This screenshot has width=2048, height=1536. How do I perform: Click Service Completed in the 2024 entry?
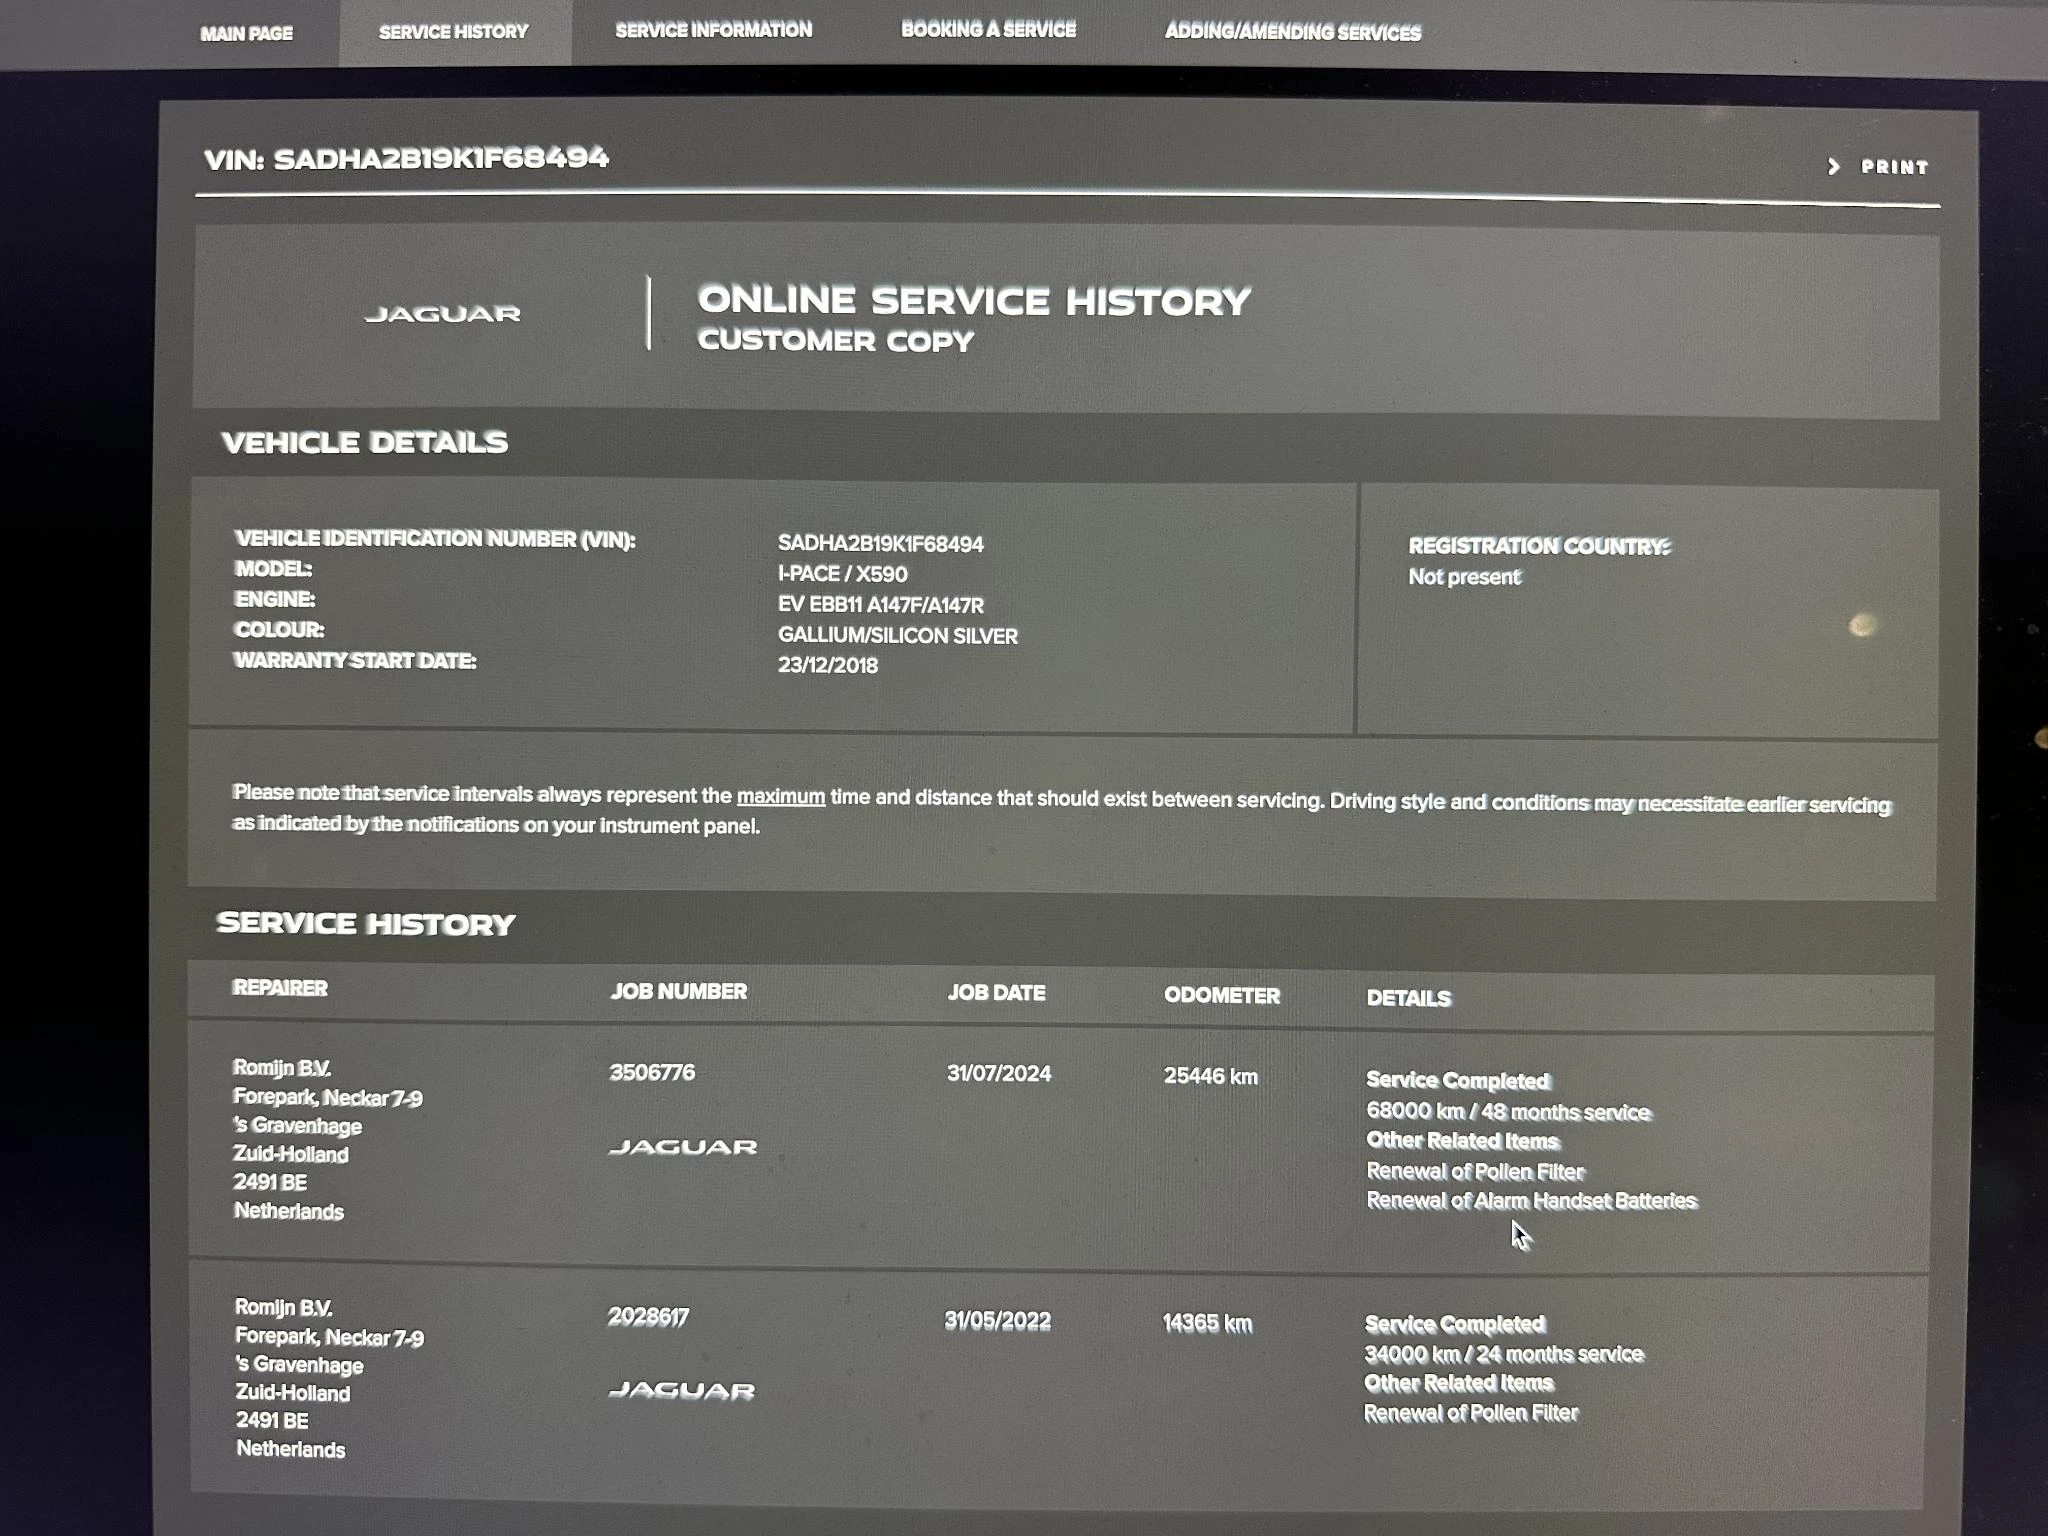[x=1457, y=1080]
